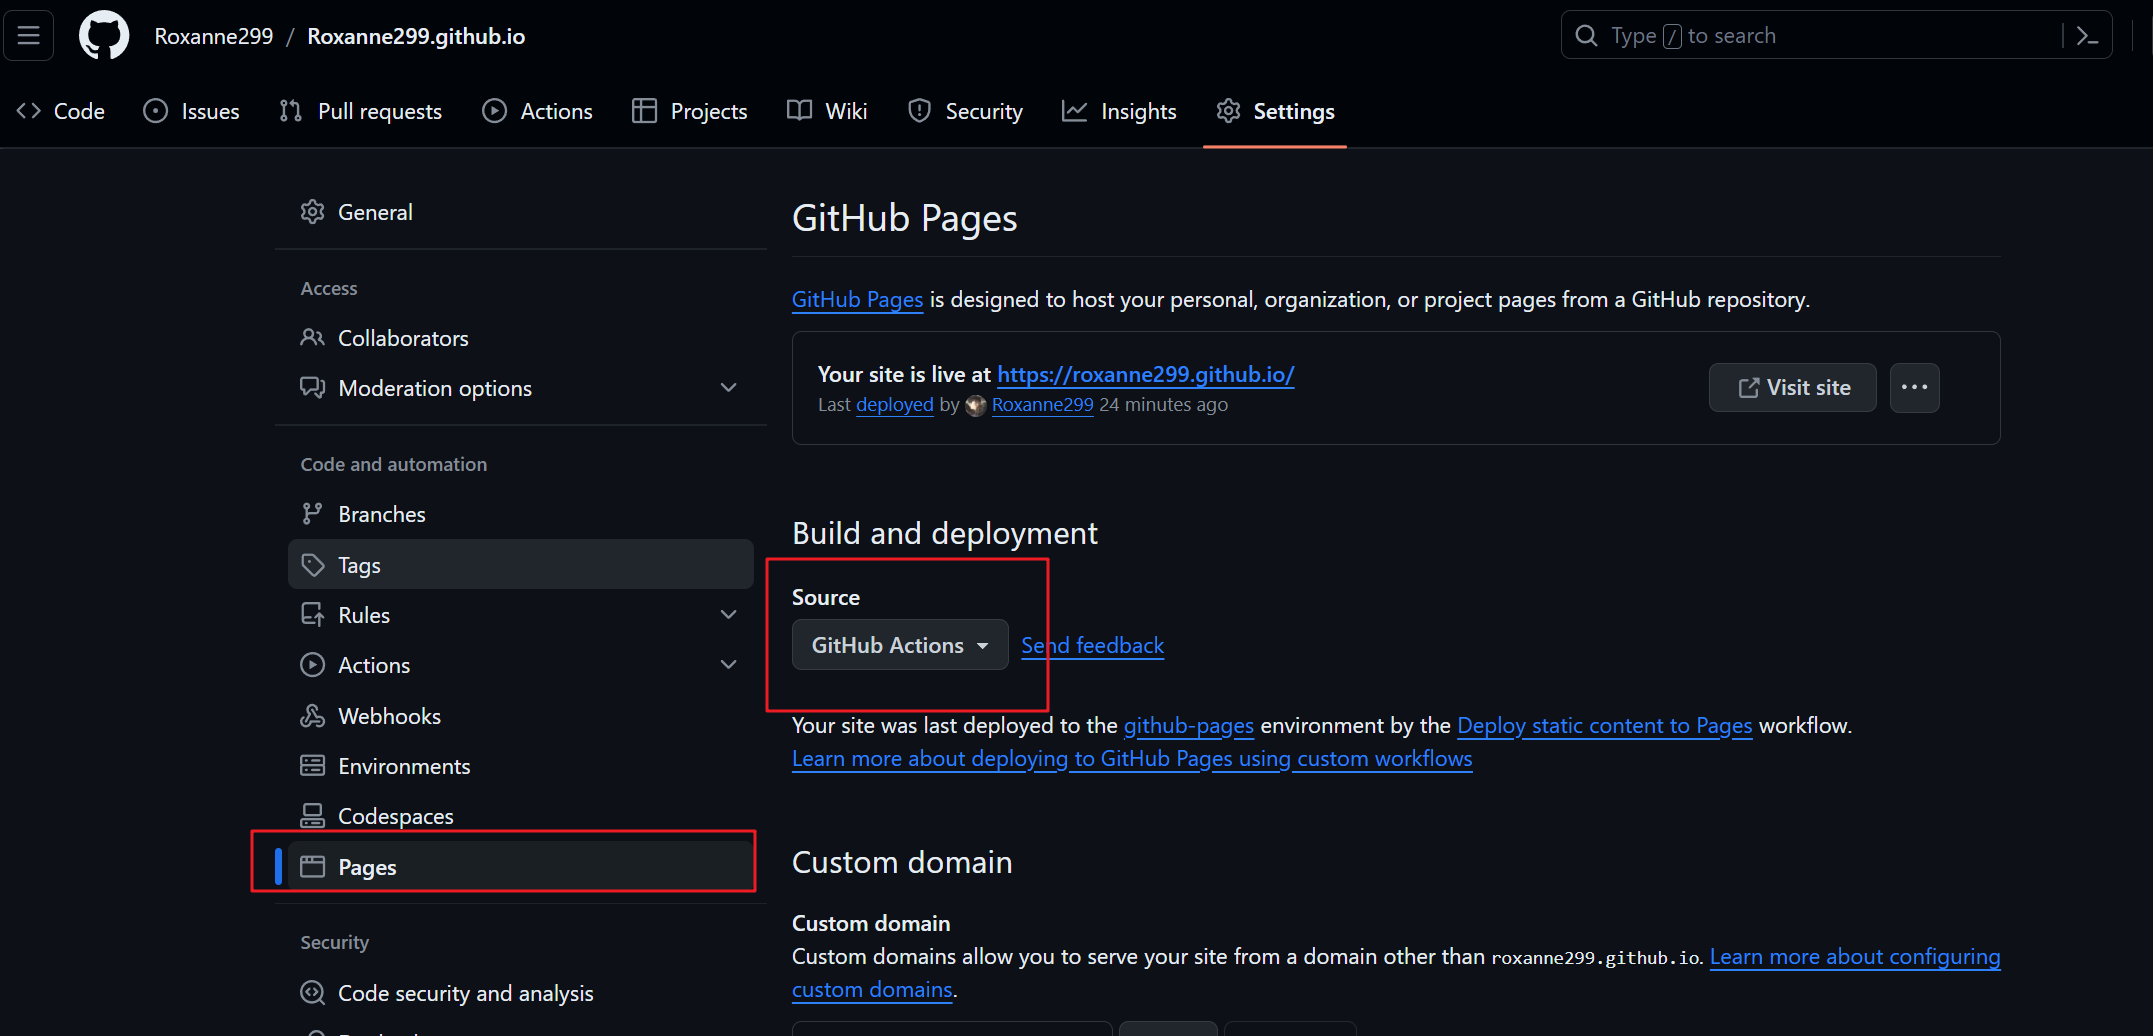The height and width of the screenshot is (1036, 2153).
Task: Switch to the Code tab
Action: click(61, 111)
